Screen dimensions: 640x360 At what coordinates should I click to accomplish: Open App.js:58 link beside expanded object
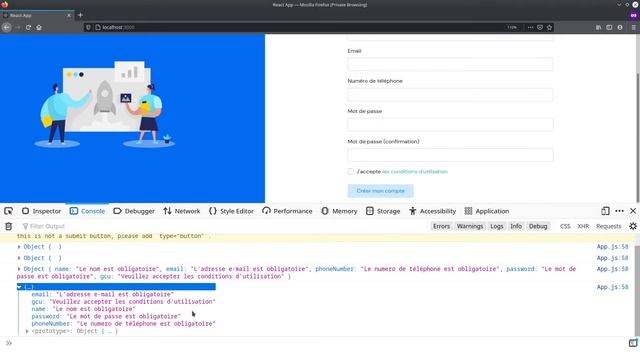(612, 287)
